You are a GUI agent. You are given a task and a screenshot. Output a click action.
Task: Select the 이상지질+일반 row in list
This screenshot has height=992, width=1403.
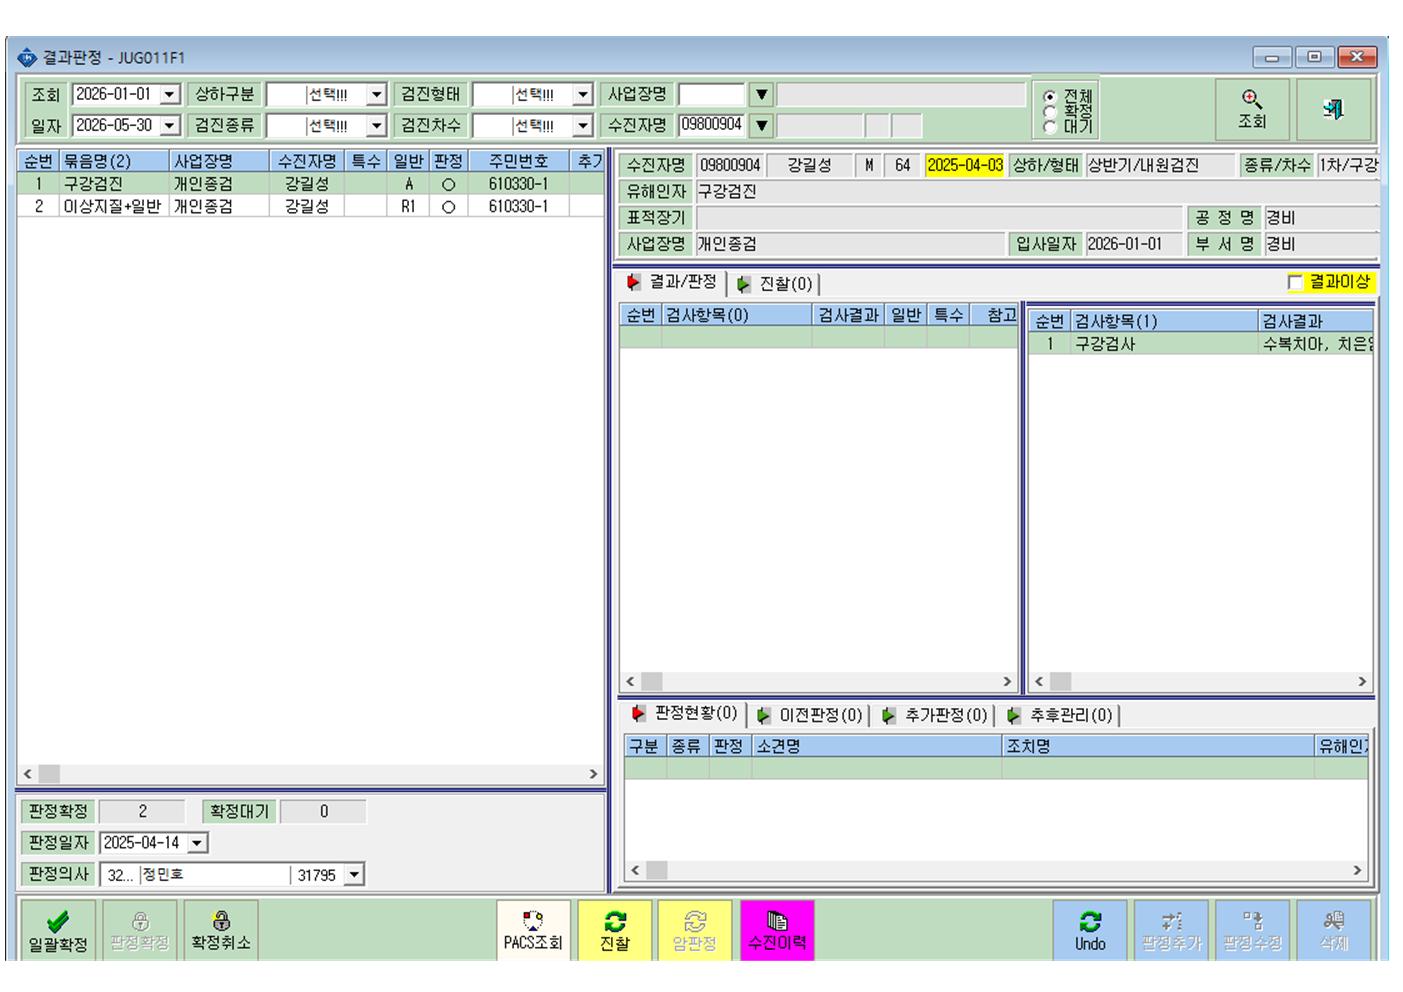point(311,206)
